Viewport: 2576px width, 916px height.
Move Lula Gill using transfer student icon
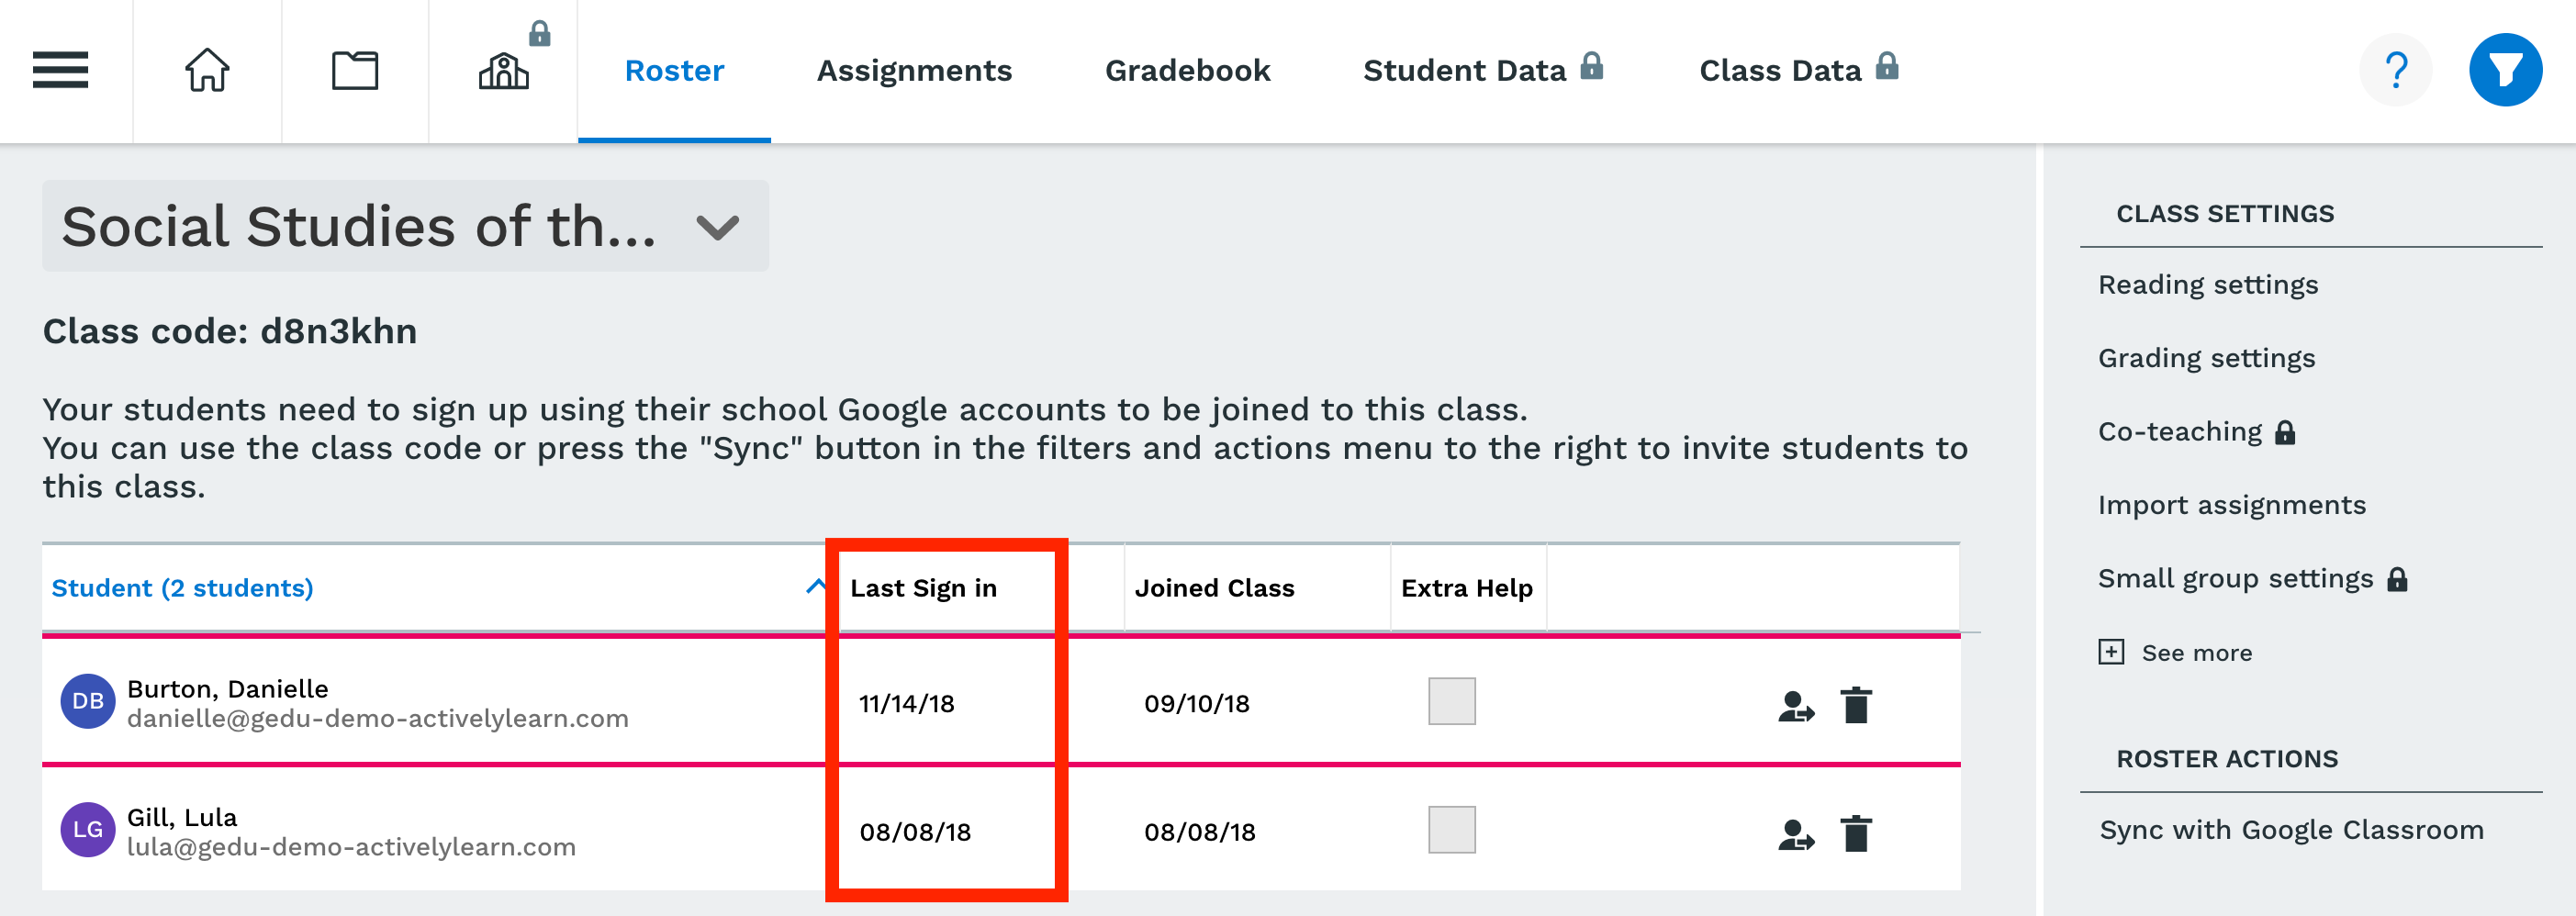1796,834
